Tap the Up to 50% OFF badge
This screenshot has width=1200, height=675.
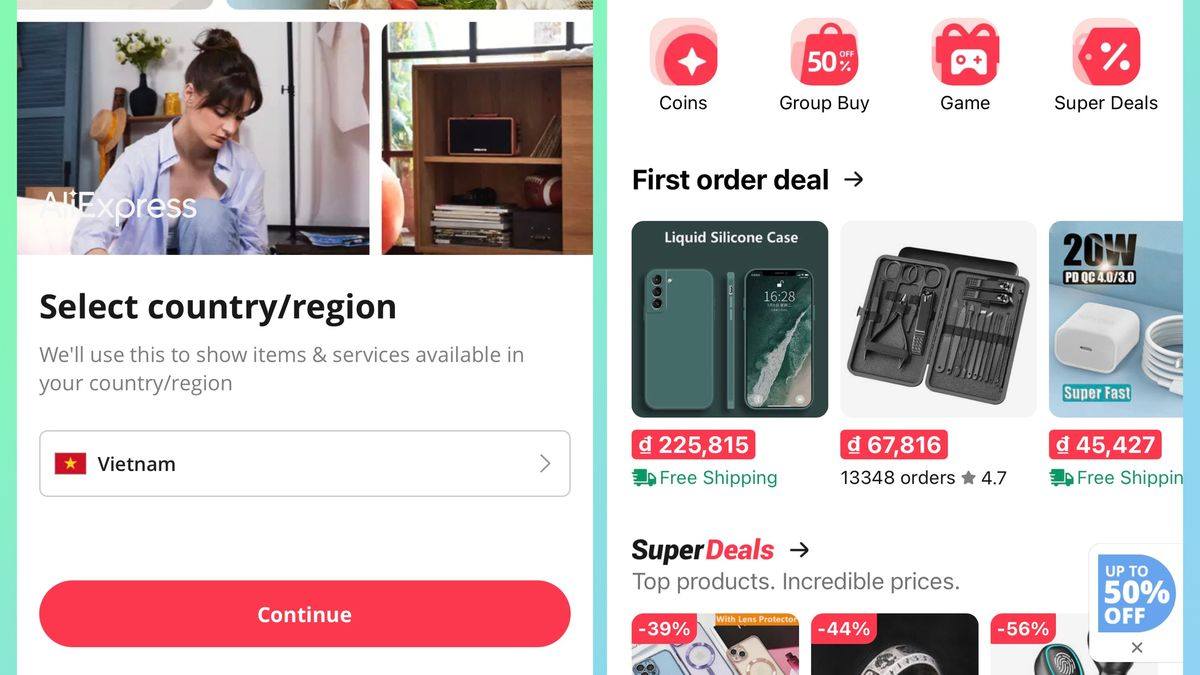1136,592
